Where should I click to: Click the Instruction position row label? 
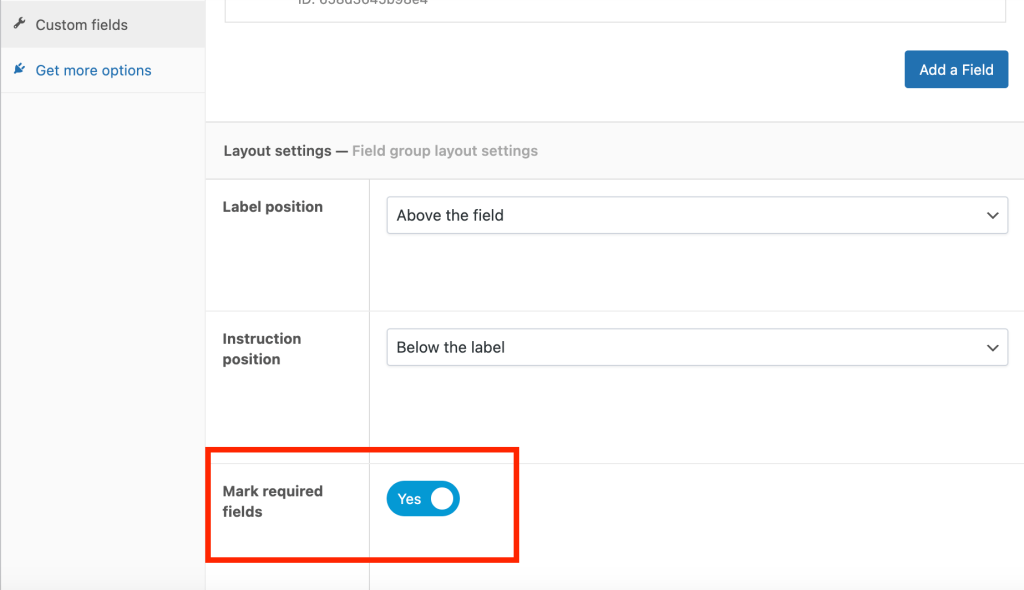(262, 348)
